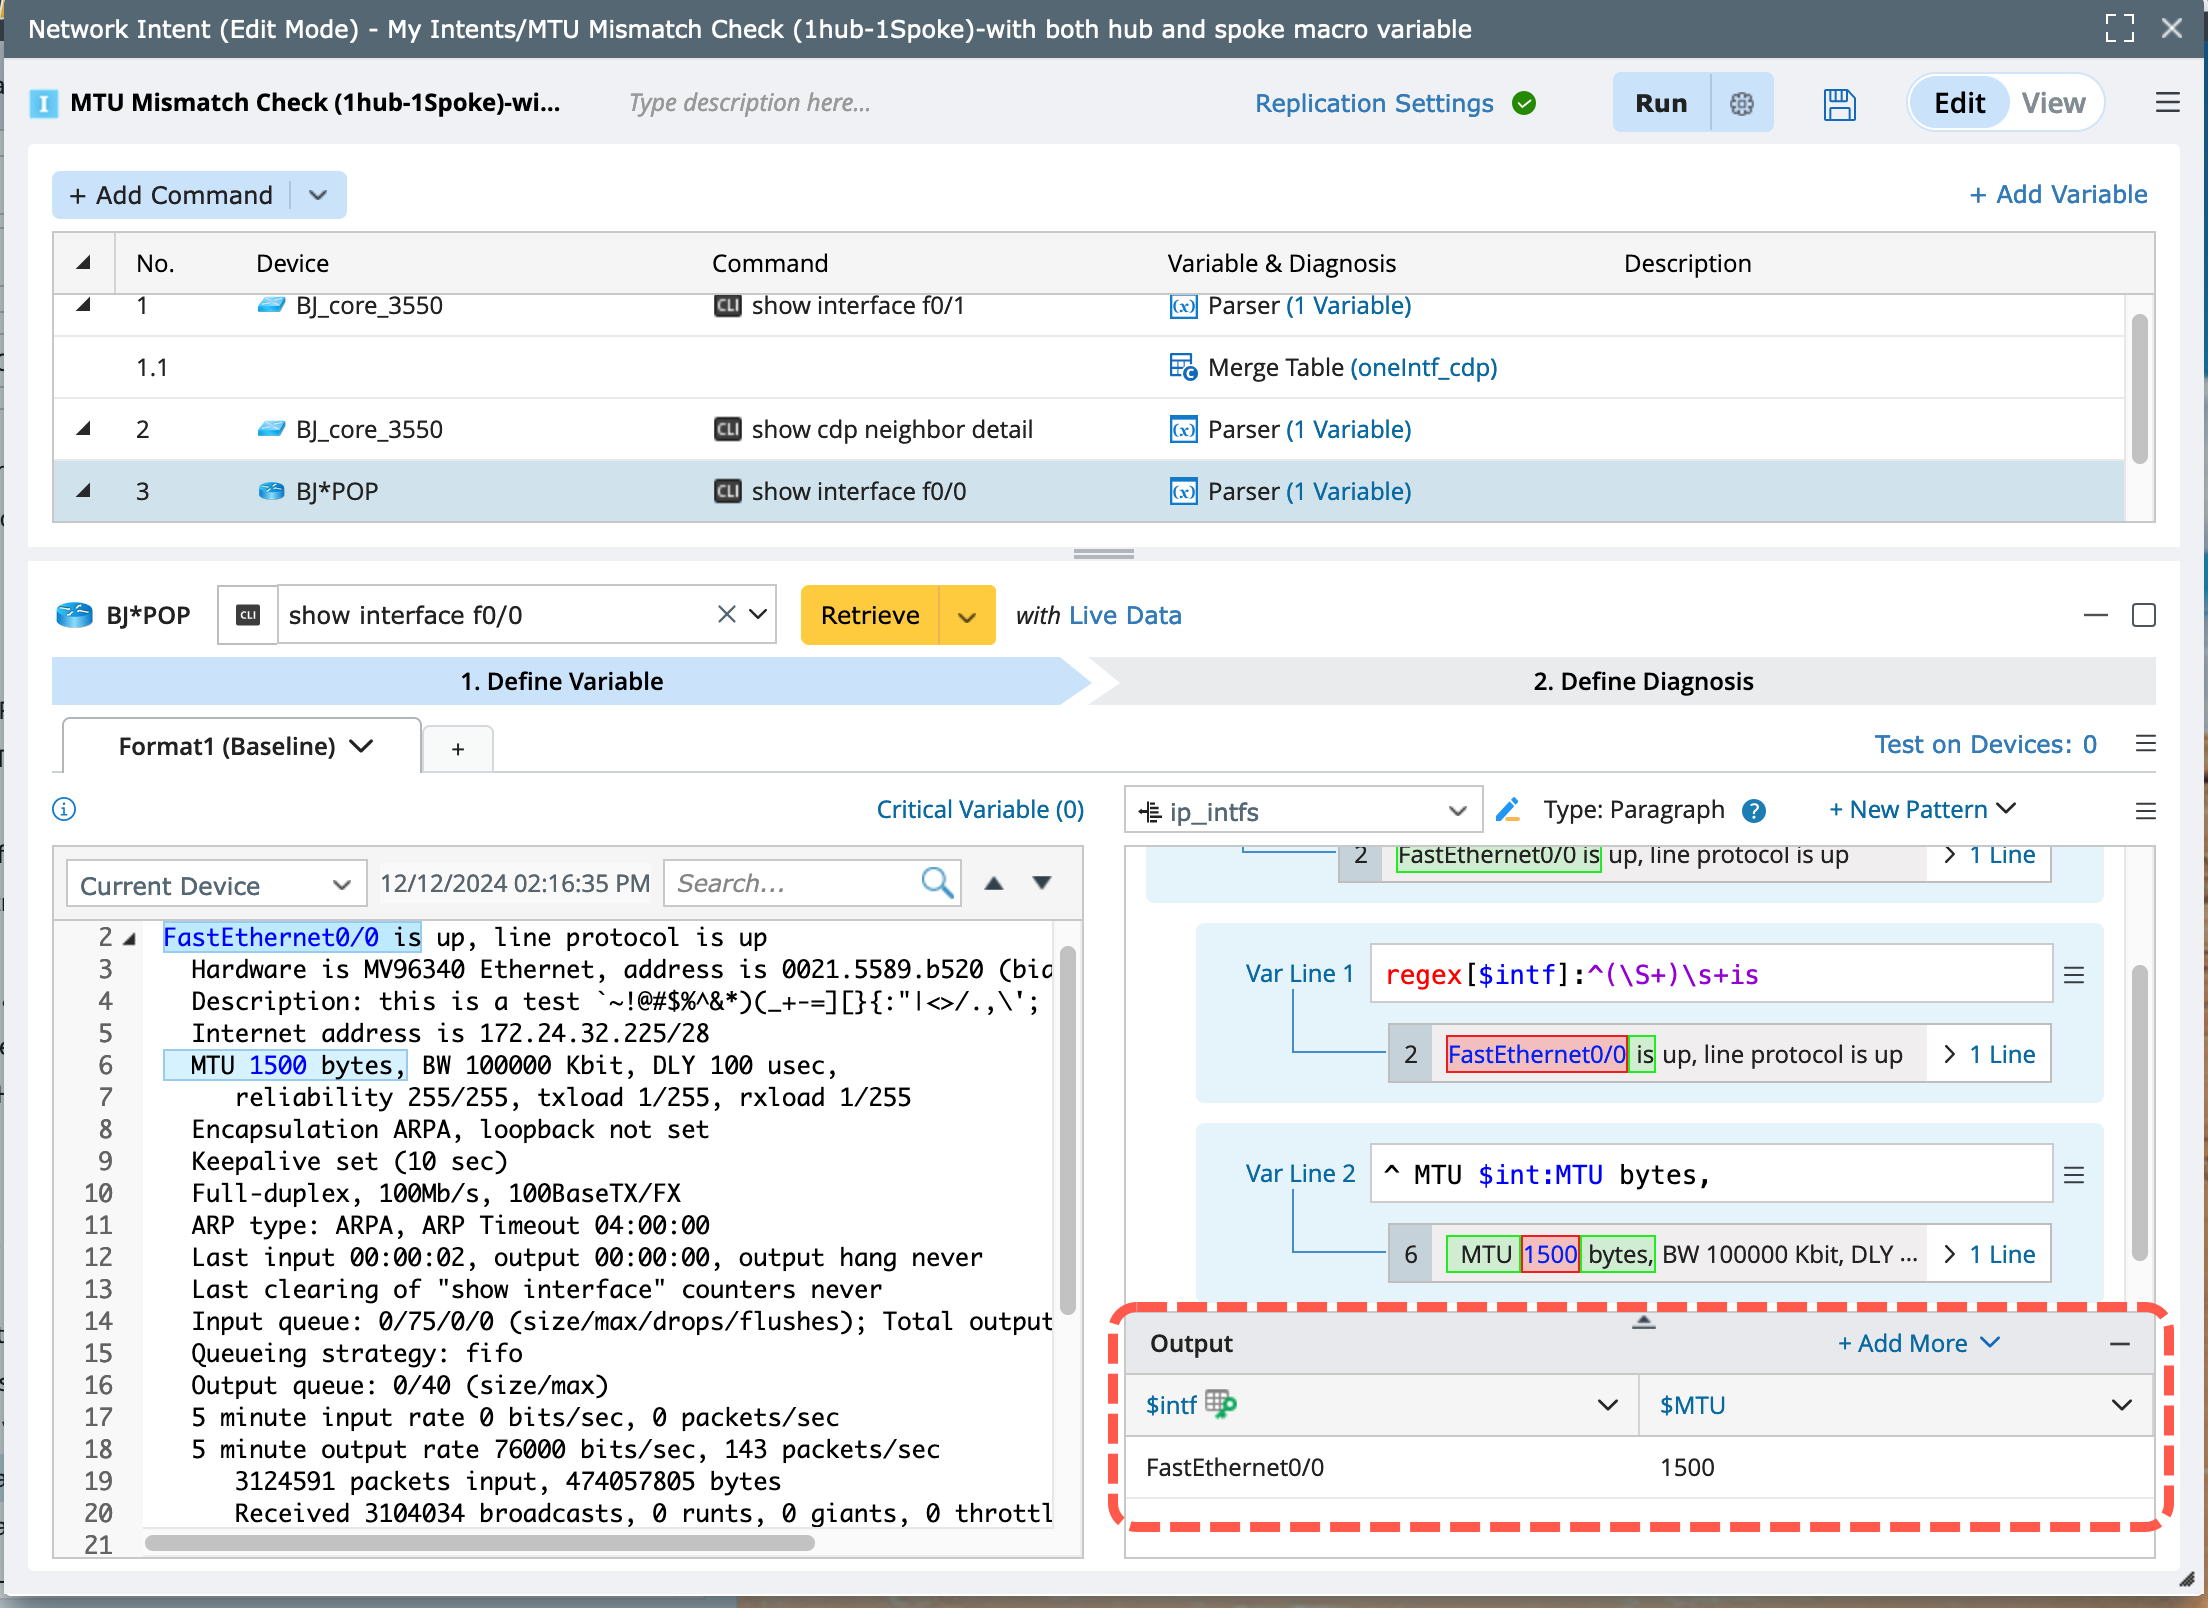The height and width of the screenshot is (1608, 2208).
Task: Switch to 2. Define Diagnosis step
Action: point(1642,681)
